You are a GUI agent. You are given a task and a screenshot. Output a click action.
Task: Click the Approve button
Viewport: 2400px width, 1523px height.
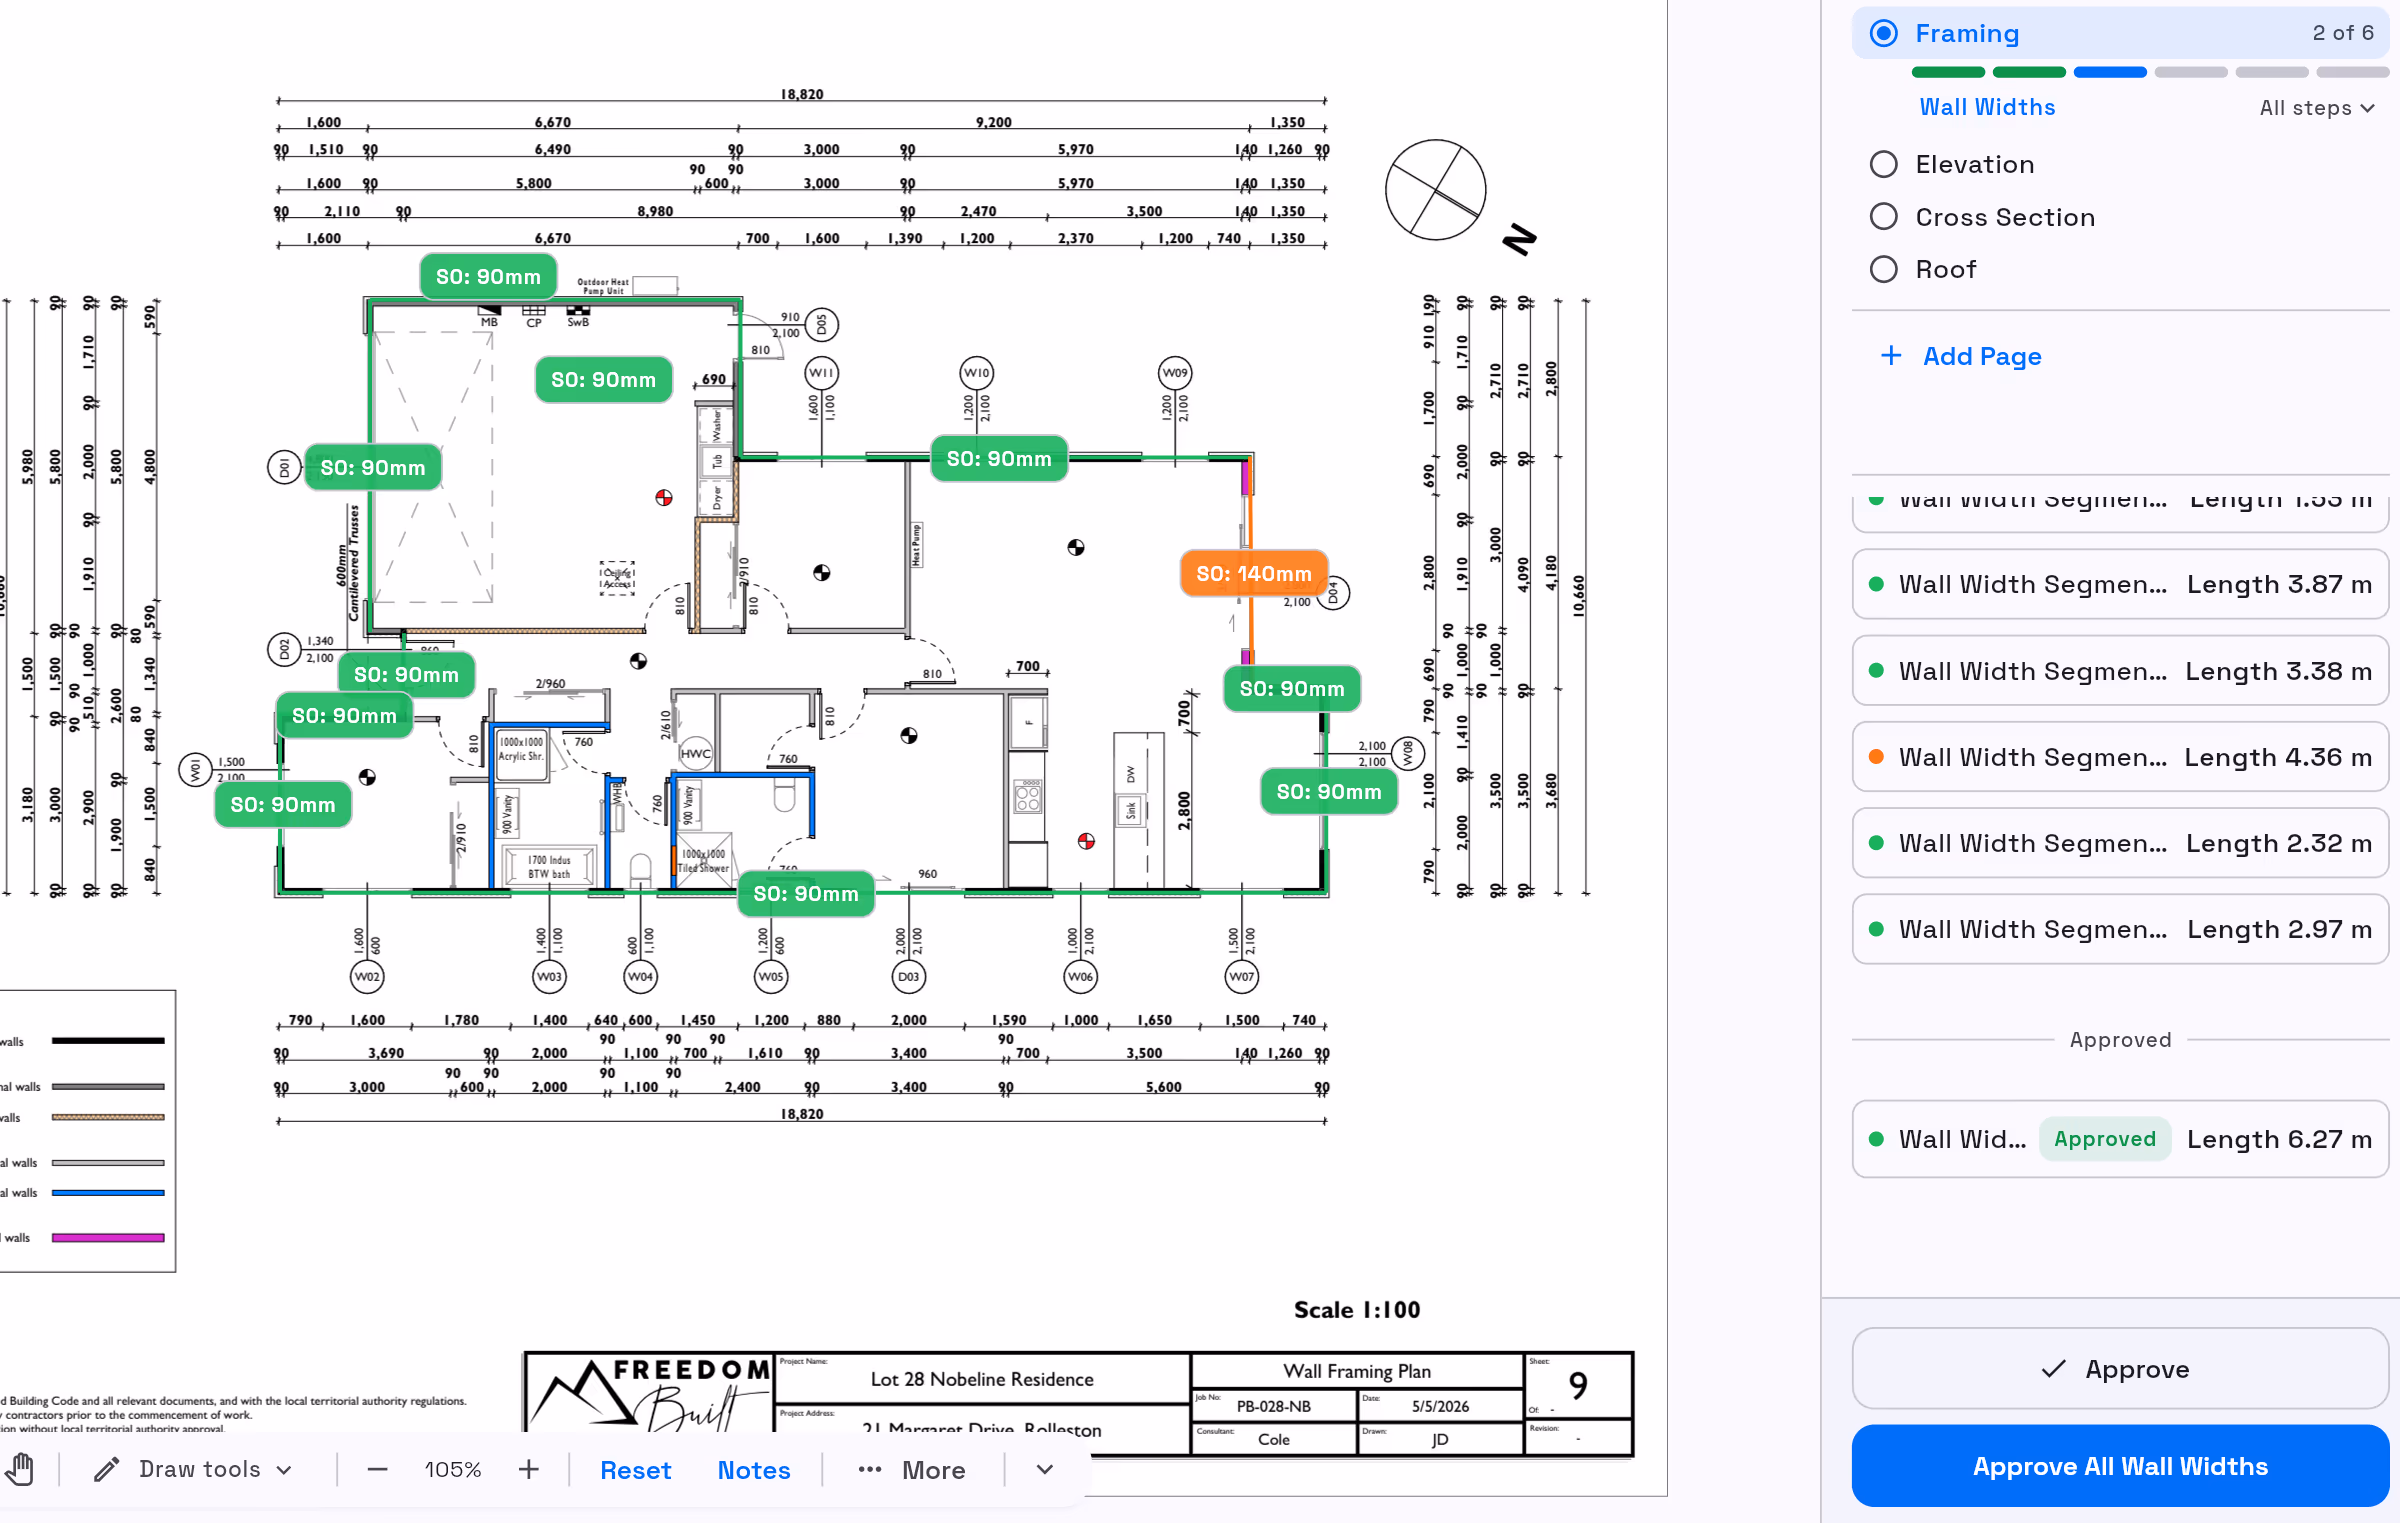(2120, 1369)
